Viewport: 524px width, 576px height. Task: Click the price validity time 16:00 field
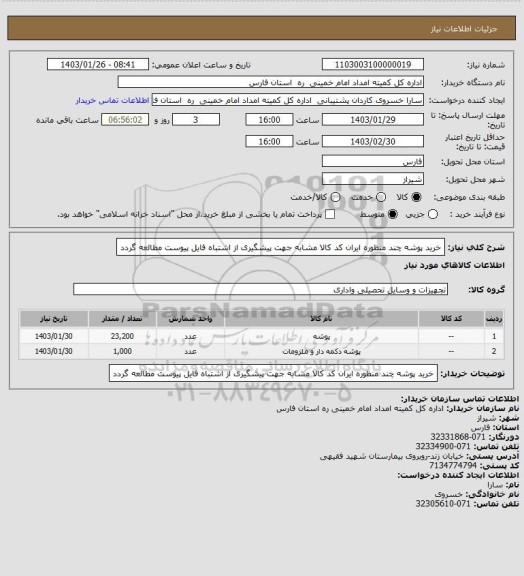click(x=269, y=141)
